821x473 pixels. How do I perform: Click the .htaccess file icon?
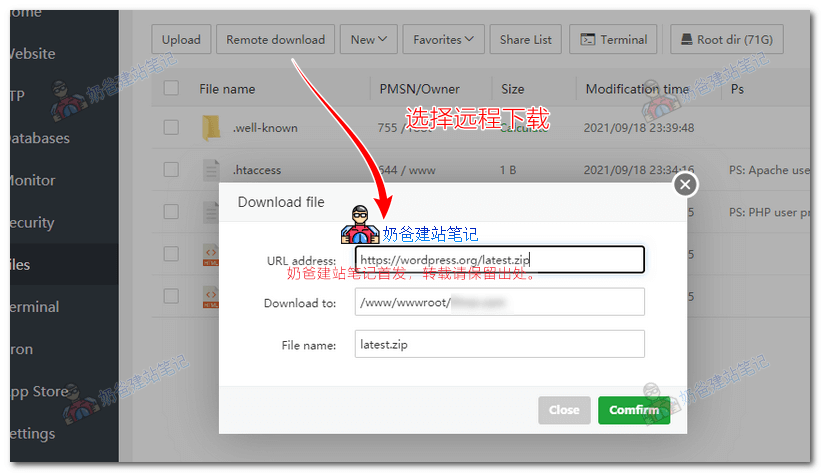211,170
